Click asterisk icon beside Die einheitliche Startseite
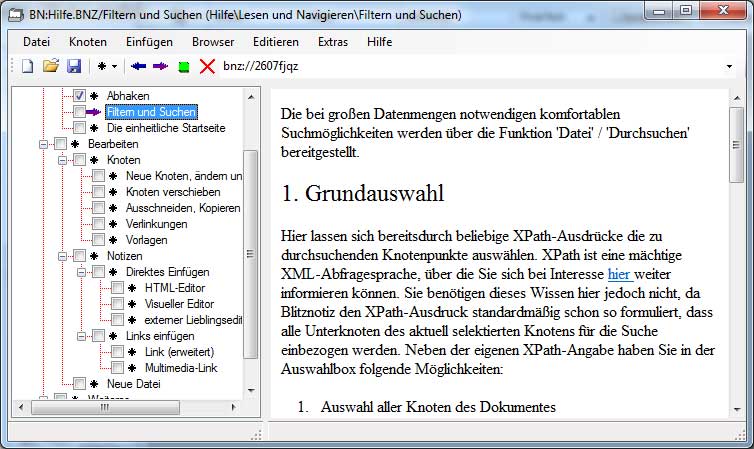Image resolution: width=754 pixels, height=449 pixels. point(94,128)
